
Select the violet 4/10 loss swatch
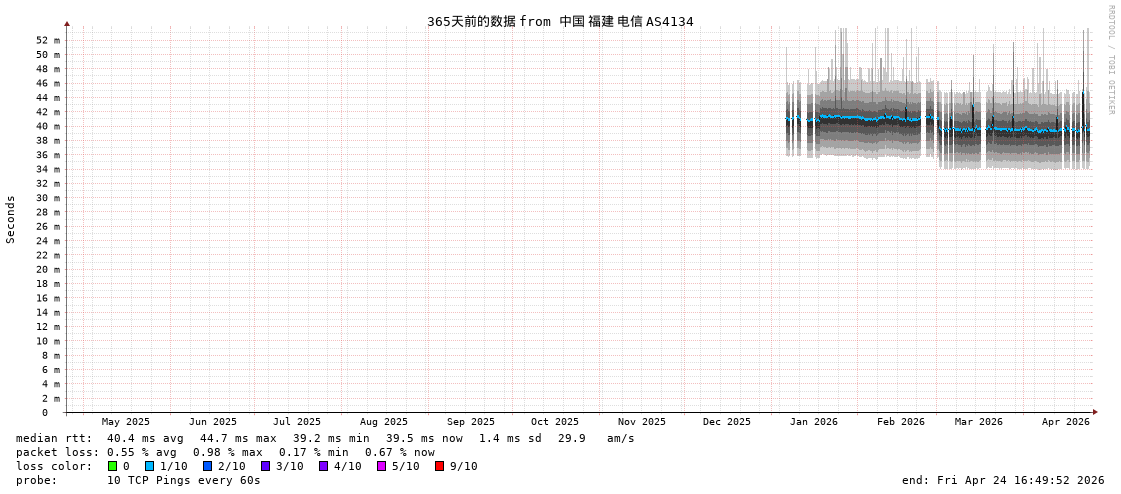pyautogui.click(x=323, y=466)
